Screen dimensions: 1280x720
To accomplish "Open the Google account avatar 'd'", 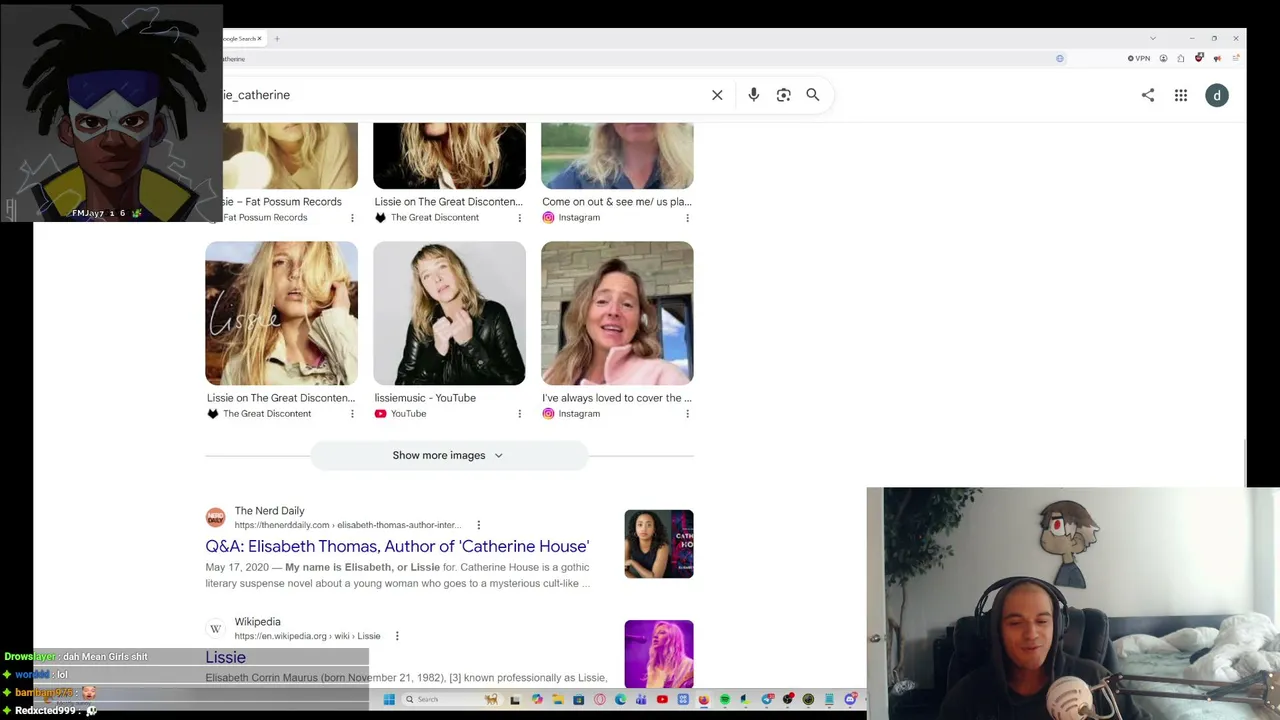I will click(x=1217, y=95).
